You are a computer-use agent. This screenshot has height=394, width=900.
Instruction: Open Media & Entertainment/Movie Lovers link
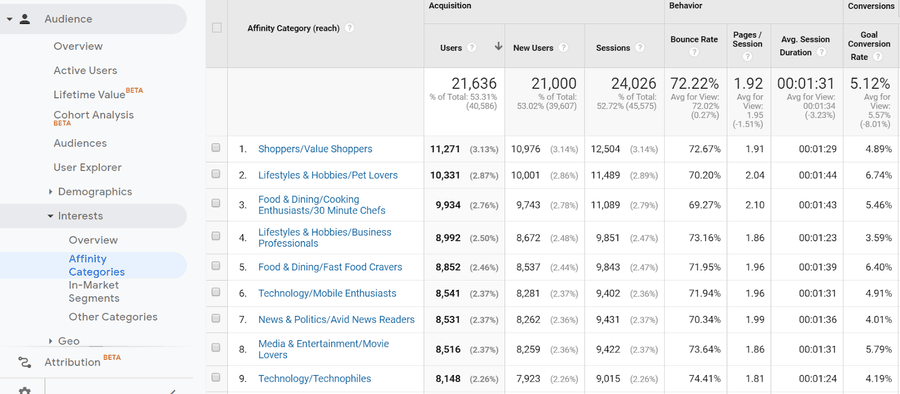coord(324,349)
